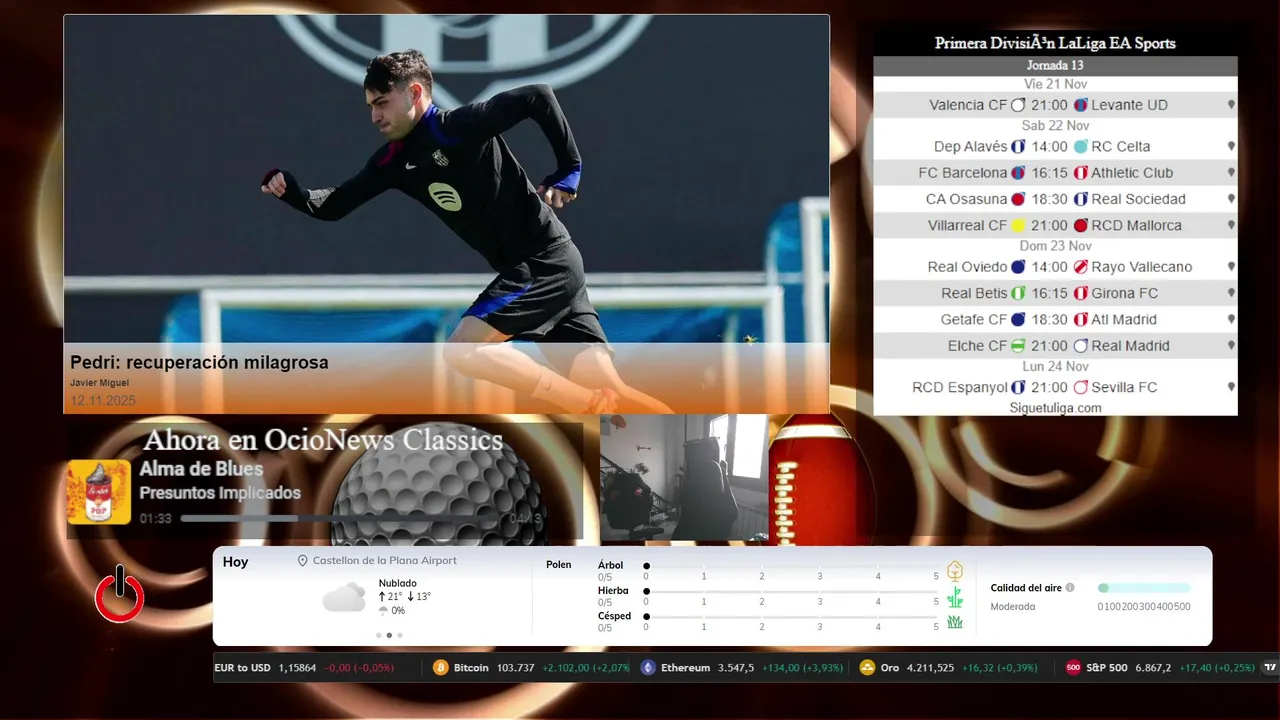Click the S&P 500 badge in ticker
The height and width of the screenshot is (720, 1280).
coord(1073,667)
